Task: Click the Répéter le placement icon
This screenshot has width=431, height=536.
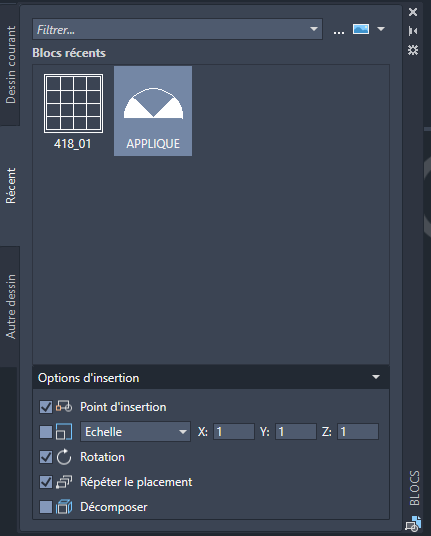Action: [64, 482]
